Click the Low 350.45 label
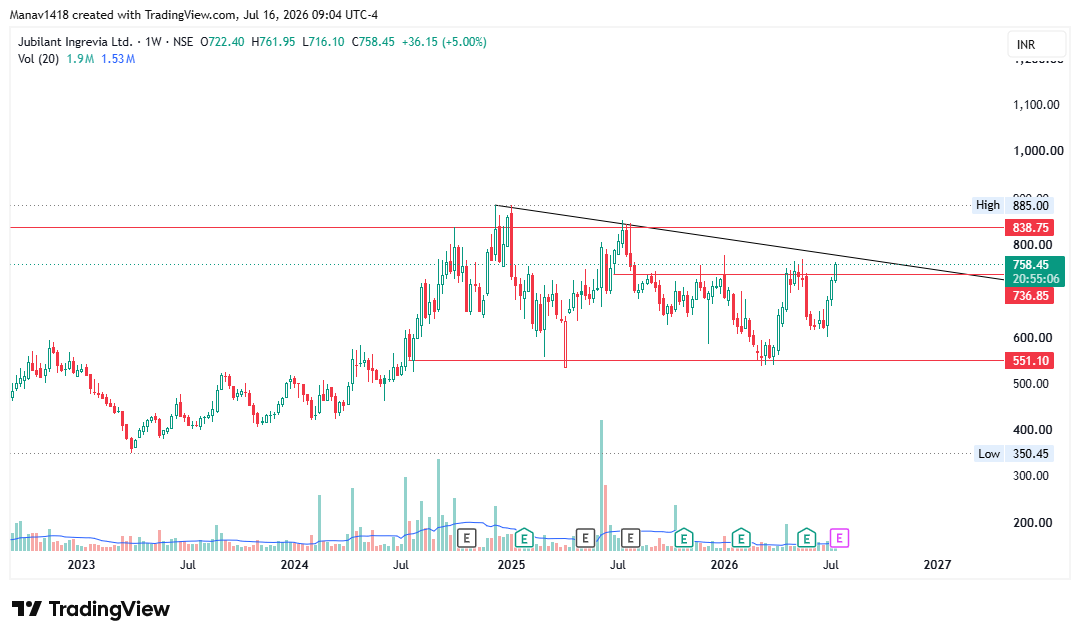 click(x=1014, y=453)
